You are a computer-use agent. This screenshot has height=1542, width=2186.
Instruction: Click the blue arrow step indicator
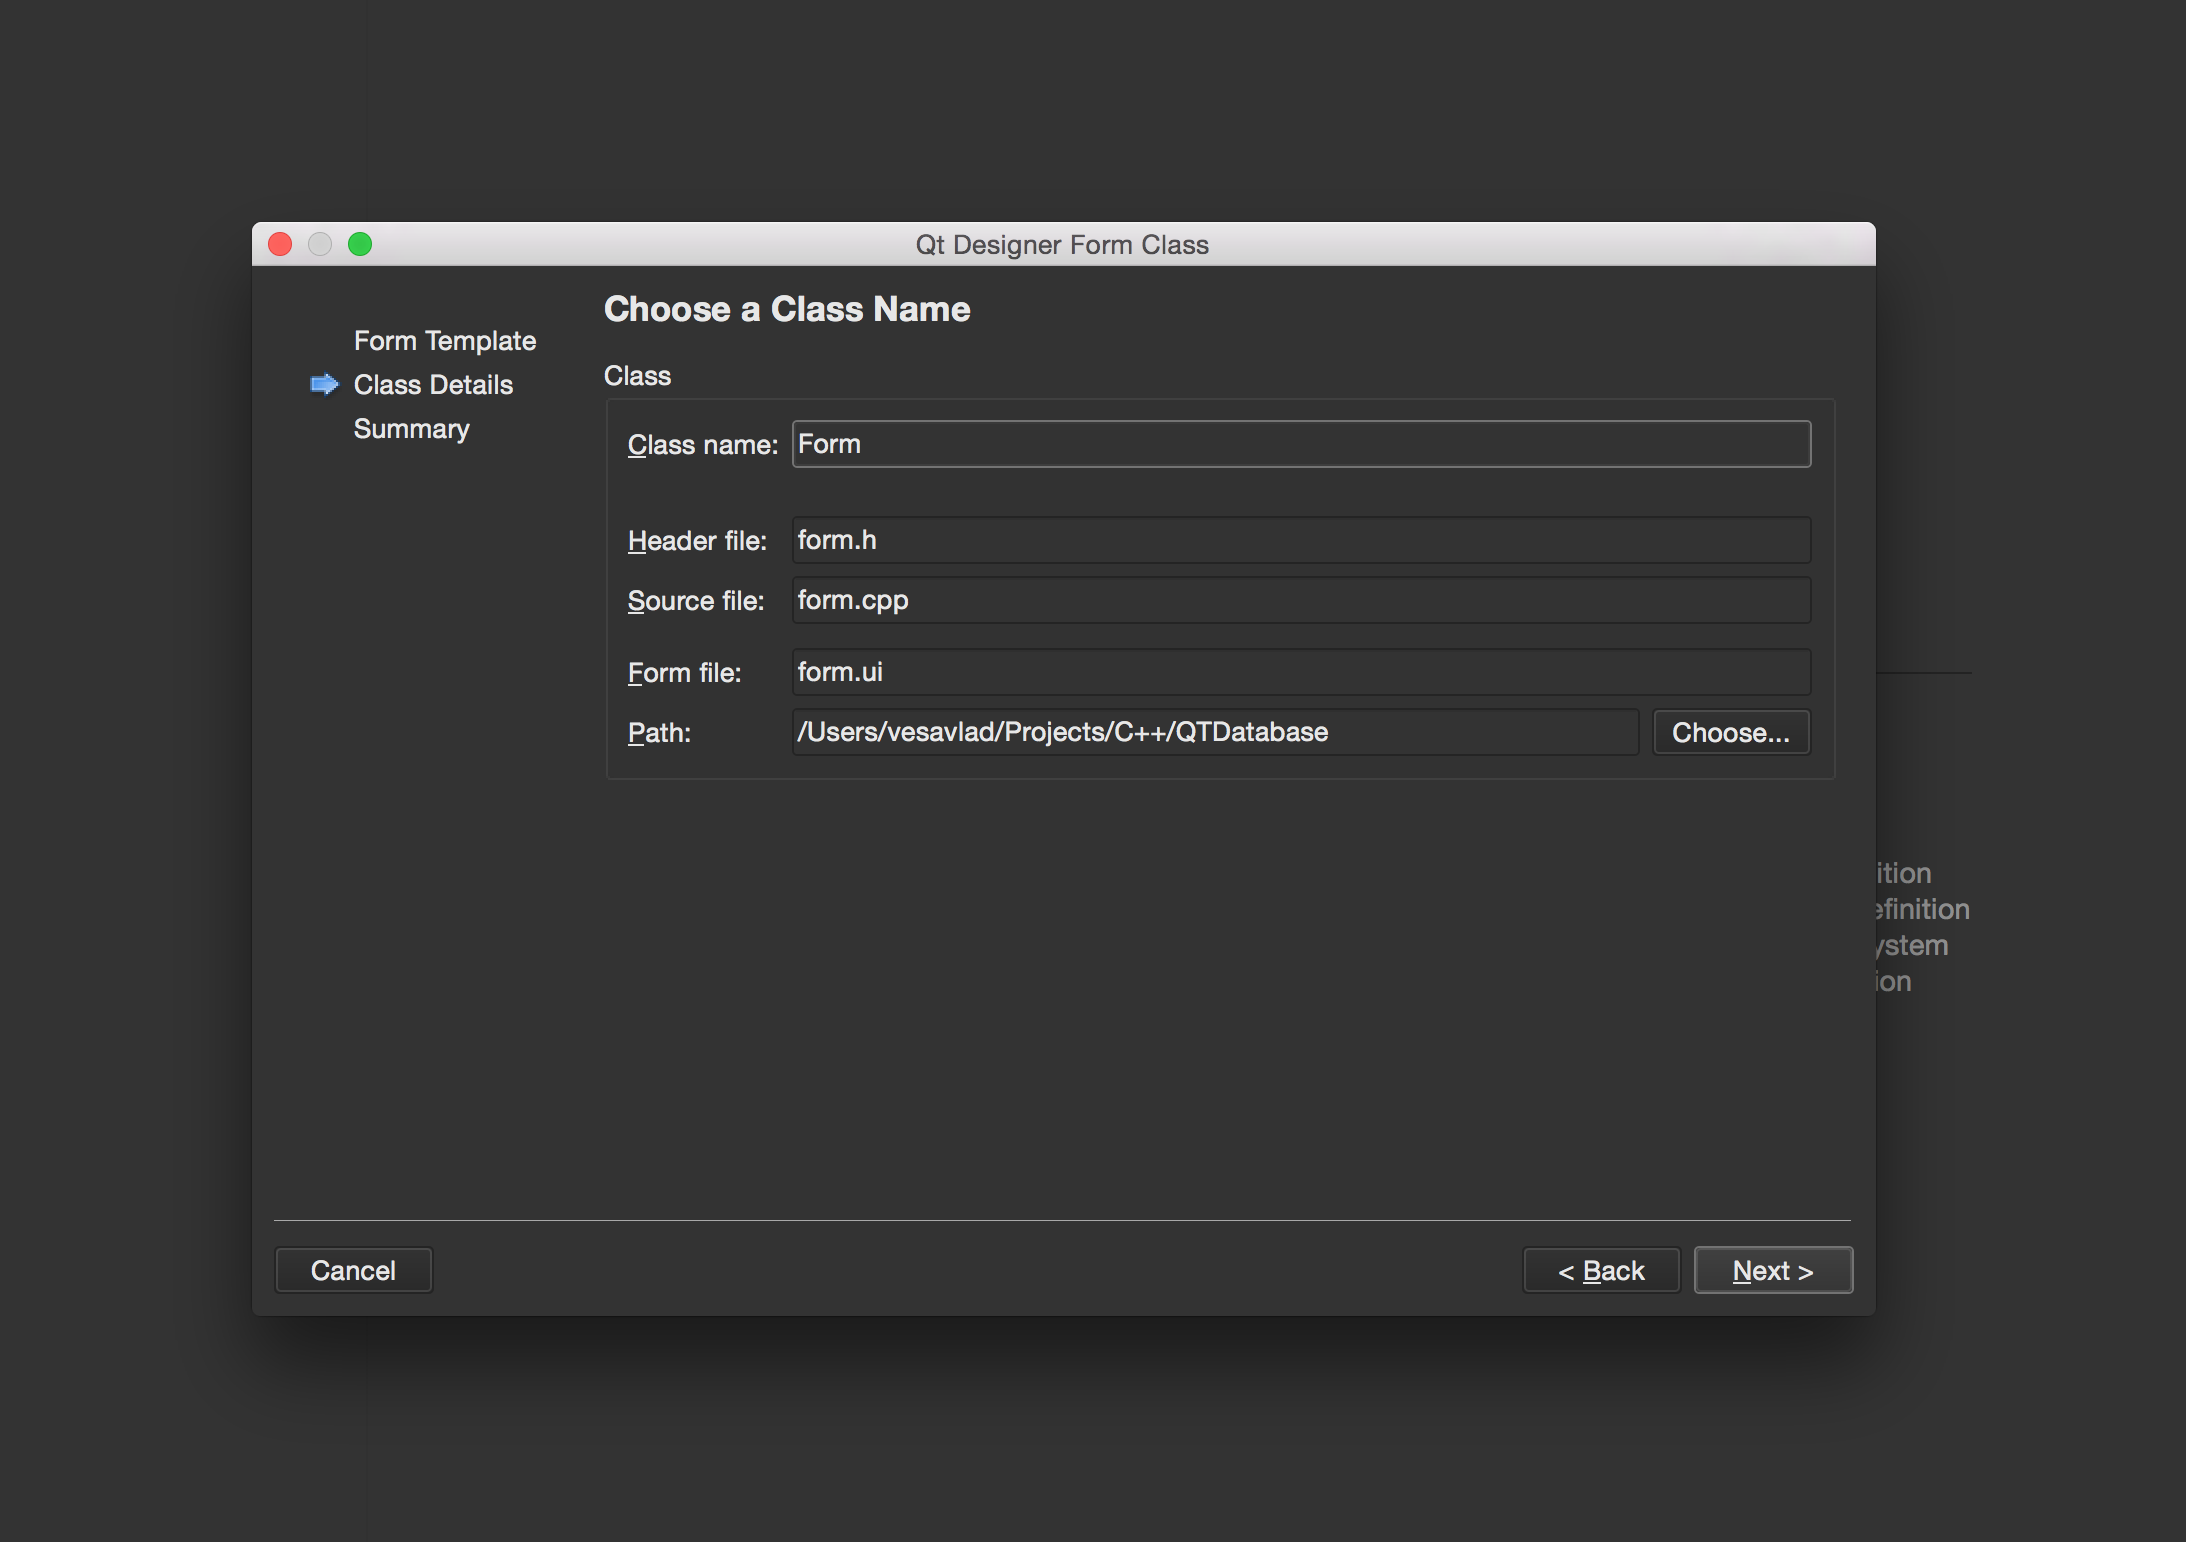[x=324, y=385]
